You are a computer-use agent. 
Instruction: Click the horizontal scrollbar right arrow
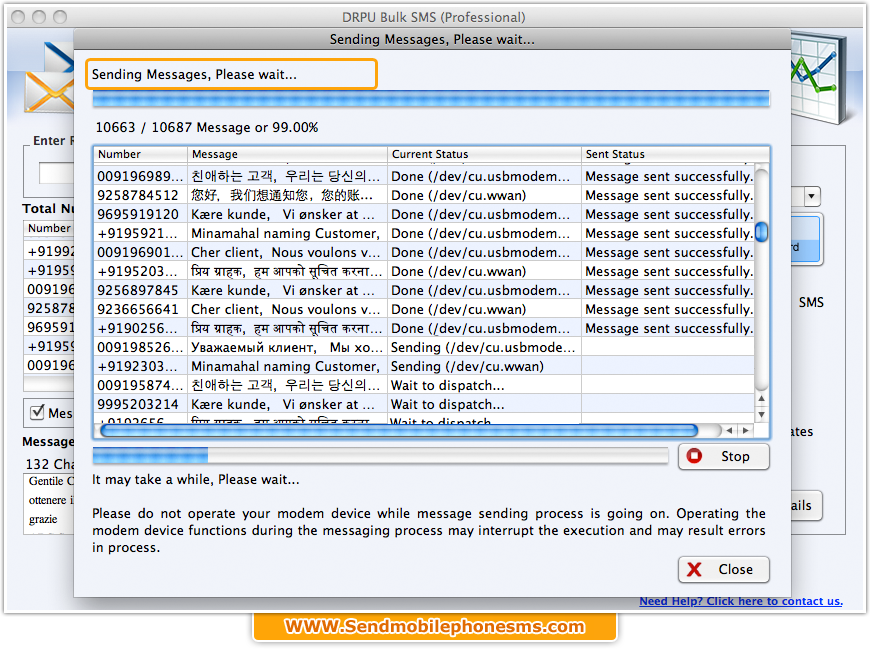[745, 430]
